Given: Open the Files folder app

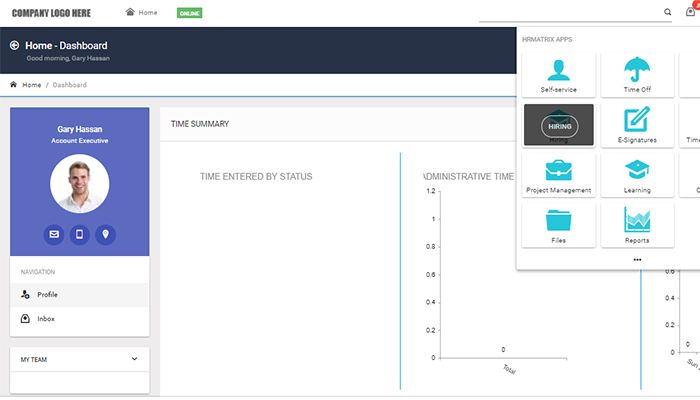Looking at the screenshot, I should [x=558, y=225].
